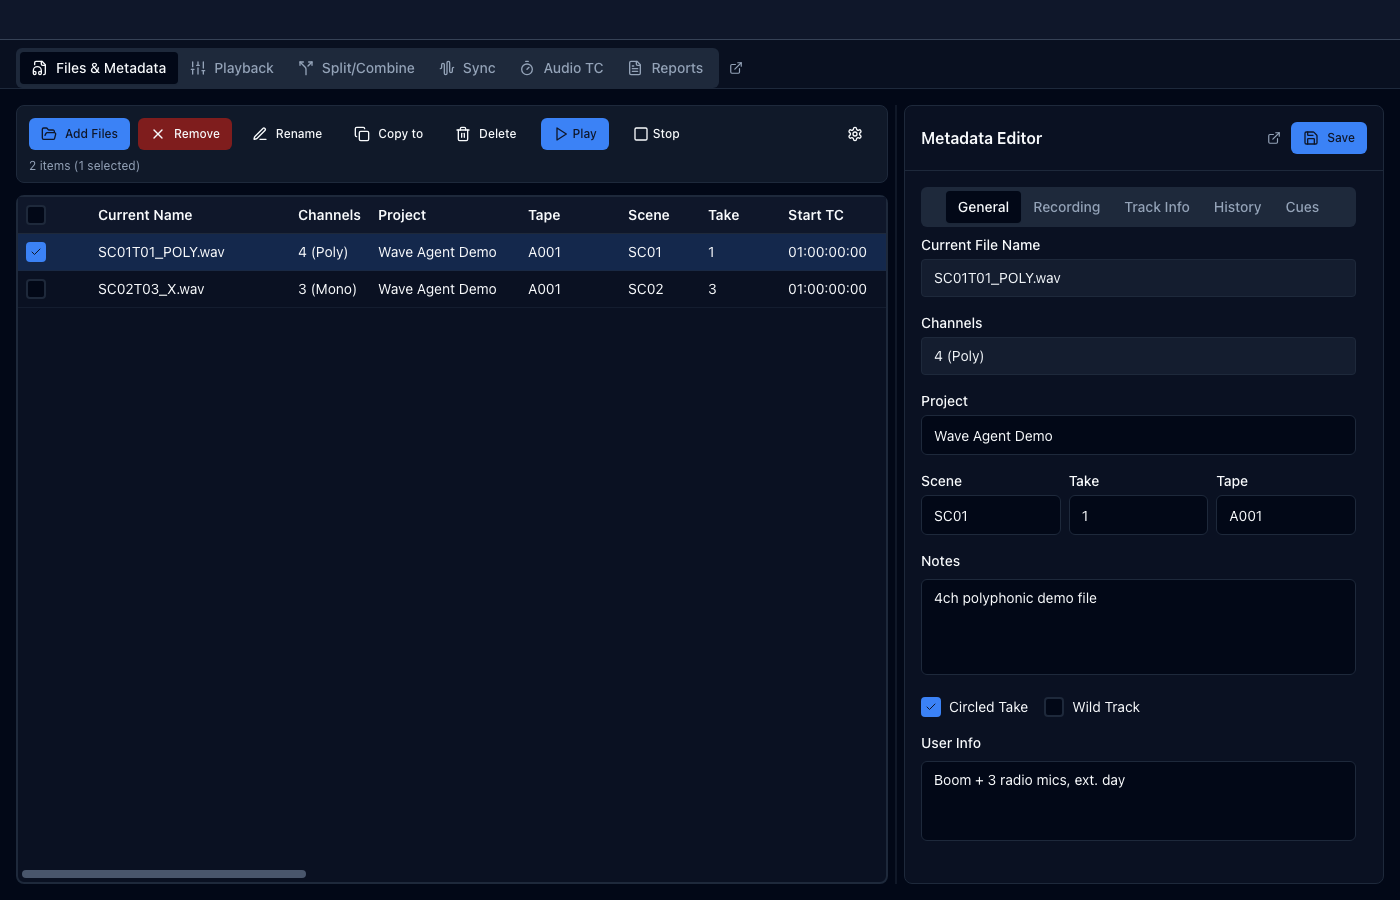Click the Delete button
Screen dimensions: 1400x900
(486, 134)
